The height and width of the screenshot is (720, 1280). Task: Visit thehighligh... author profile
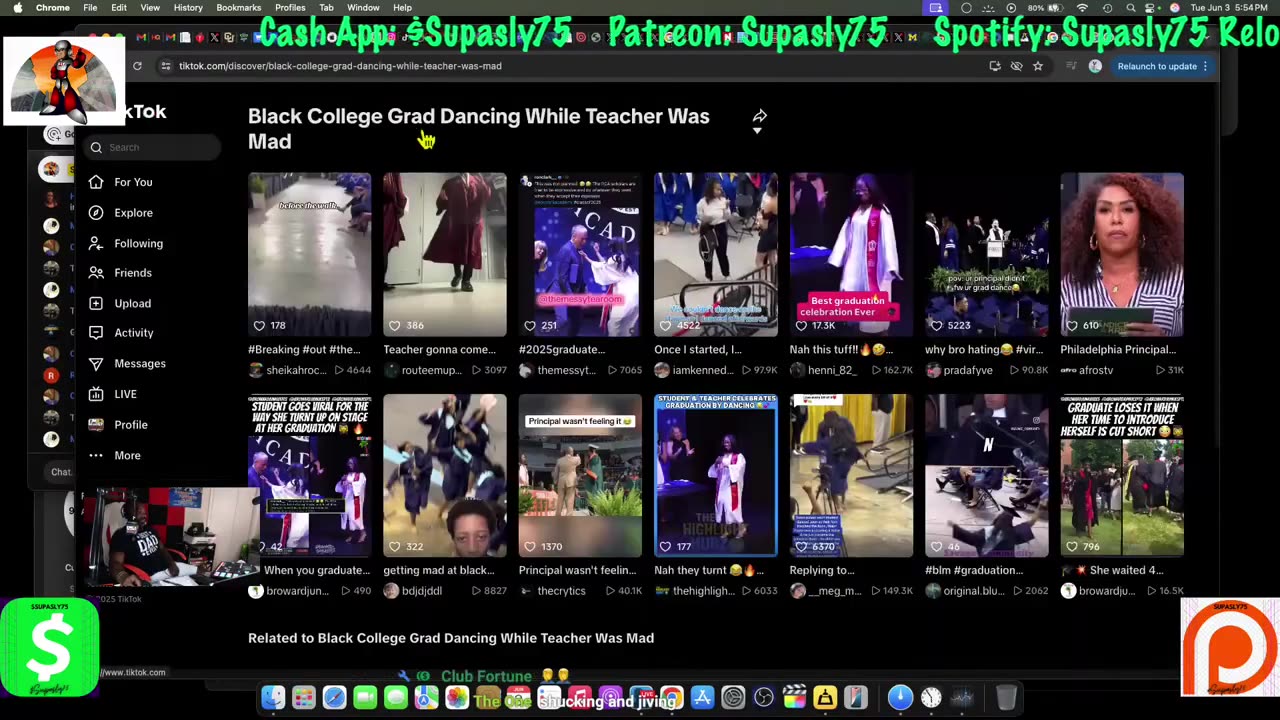(696, 591)
